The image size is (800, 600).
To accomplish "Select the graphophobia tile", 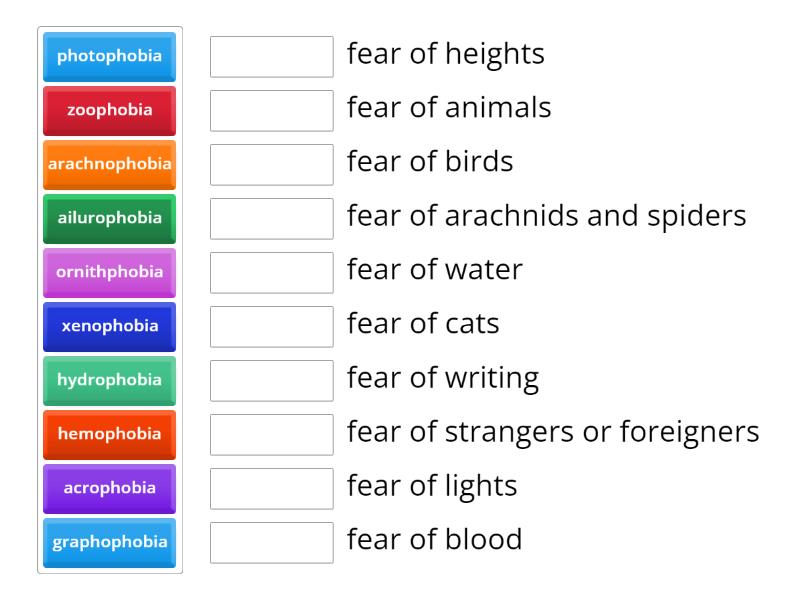I will (109, 543).
